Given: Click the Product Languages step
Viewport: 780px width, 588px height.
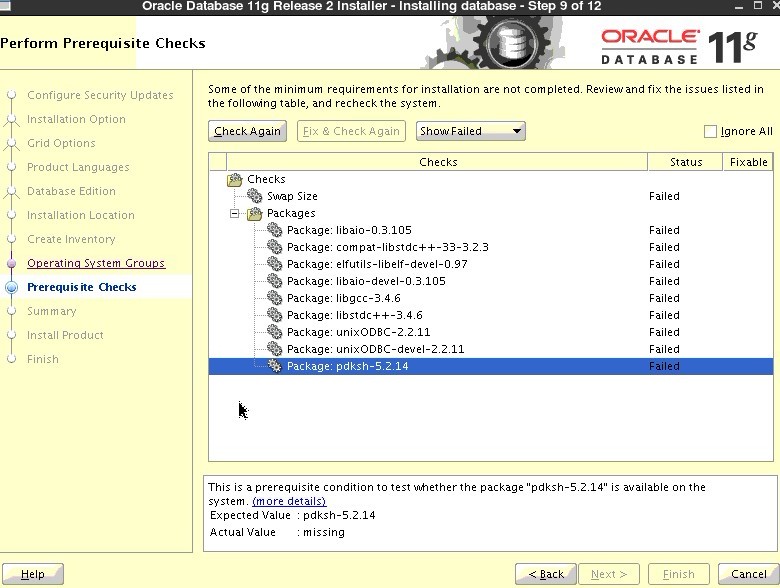Looking at the screenshot, I should pos(78,167).
